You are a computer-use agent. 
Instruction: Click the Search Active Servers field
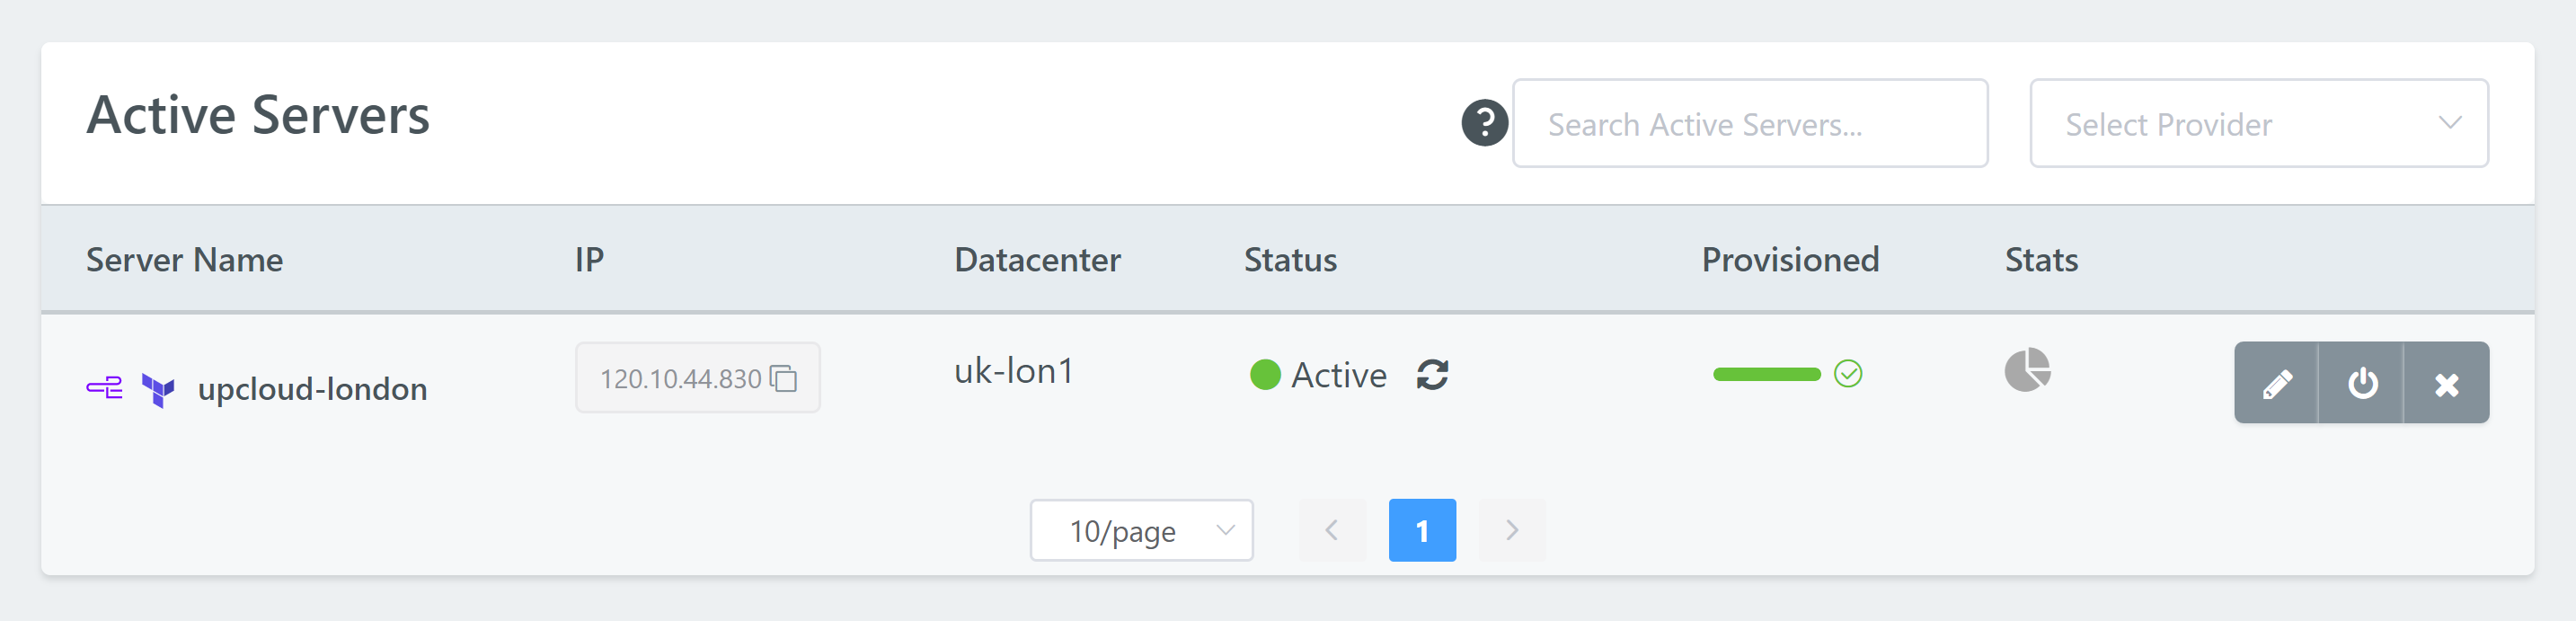(1749, 124)
